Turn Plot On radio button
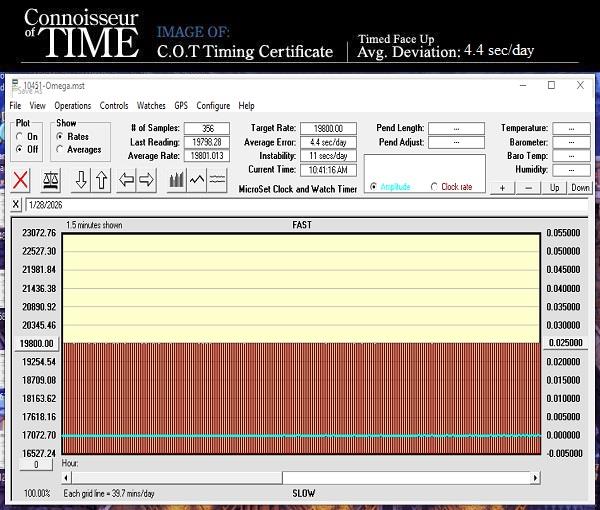Viewport: 600px width, 510px height. click(x=20, y=137)
